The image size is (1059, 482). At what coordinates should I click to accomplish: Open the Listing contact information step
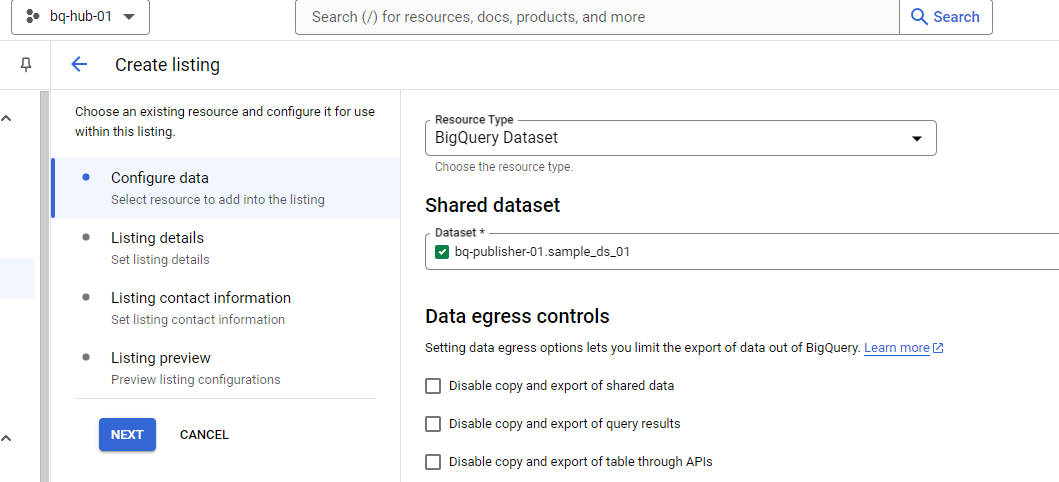click(200, 298)
